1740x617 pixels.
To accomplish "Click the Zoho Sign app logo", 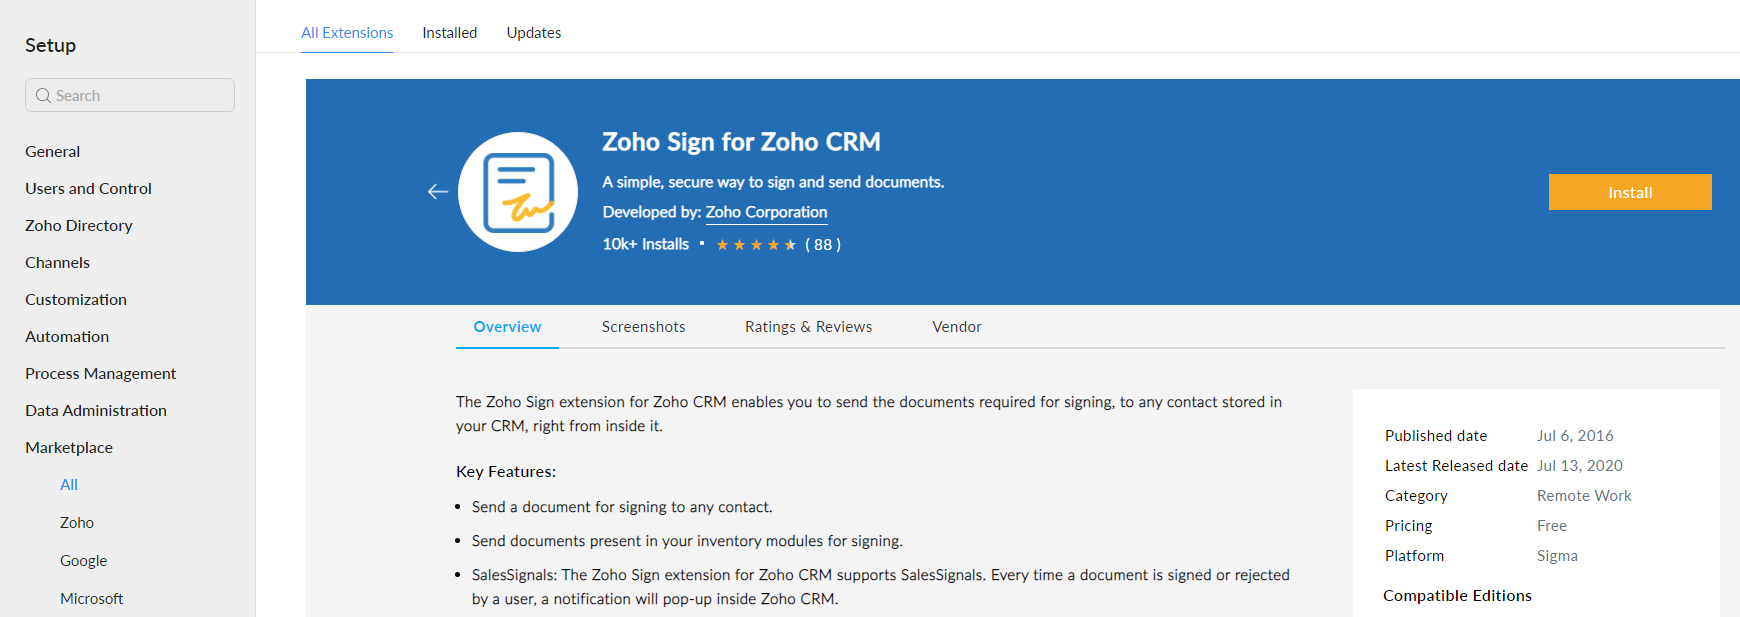I will click(518, 192).
